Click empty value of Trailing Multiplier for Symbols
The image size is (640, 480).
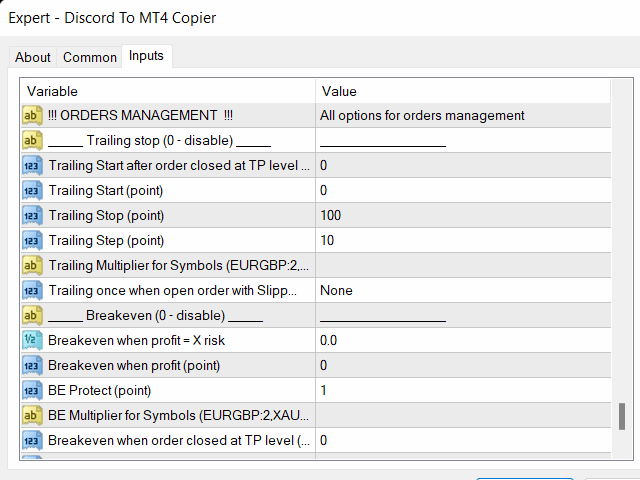tap(463, 265)
